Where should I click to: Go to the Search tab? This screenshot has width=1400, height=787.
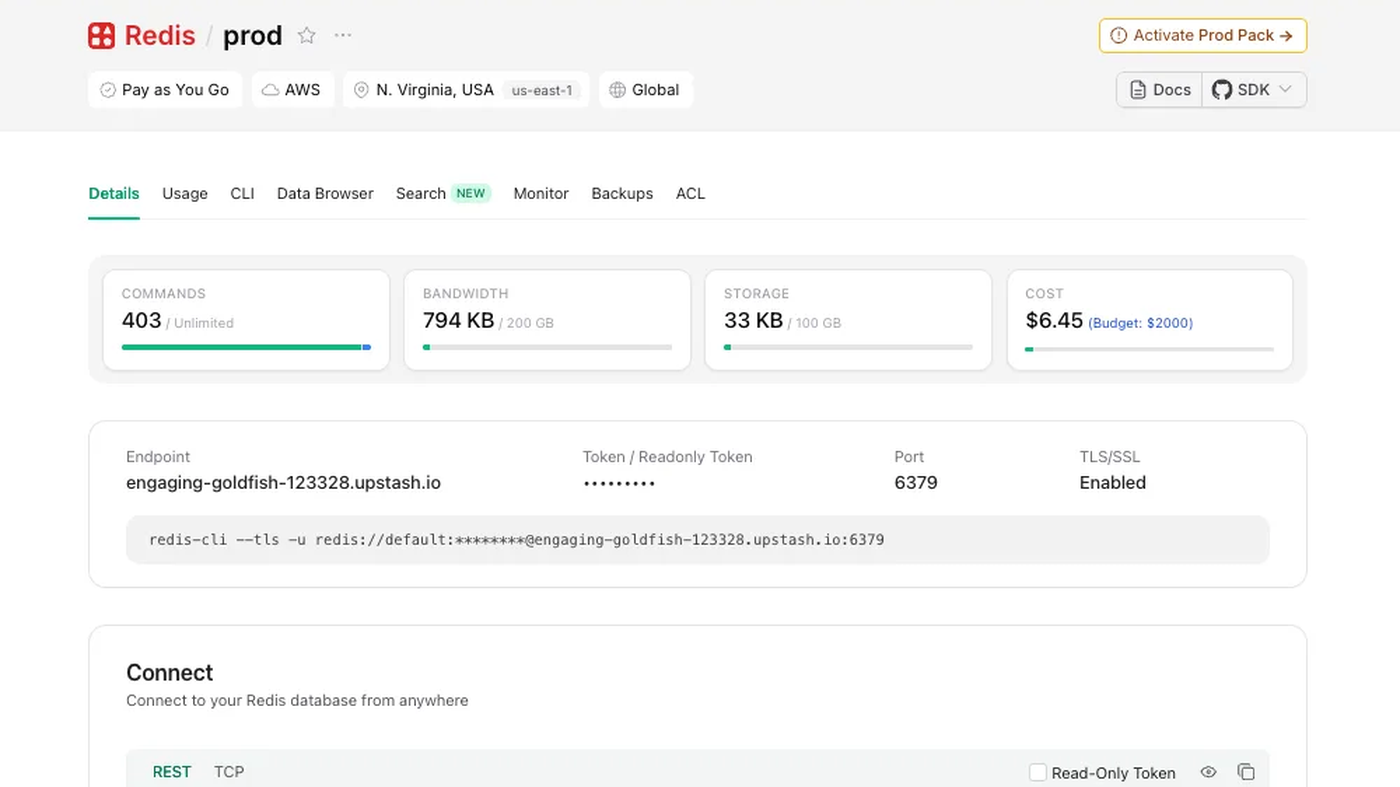[x=443, y=194]
